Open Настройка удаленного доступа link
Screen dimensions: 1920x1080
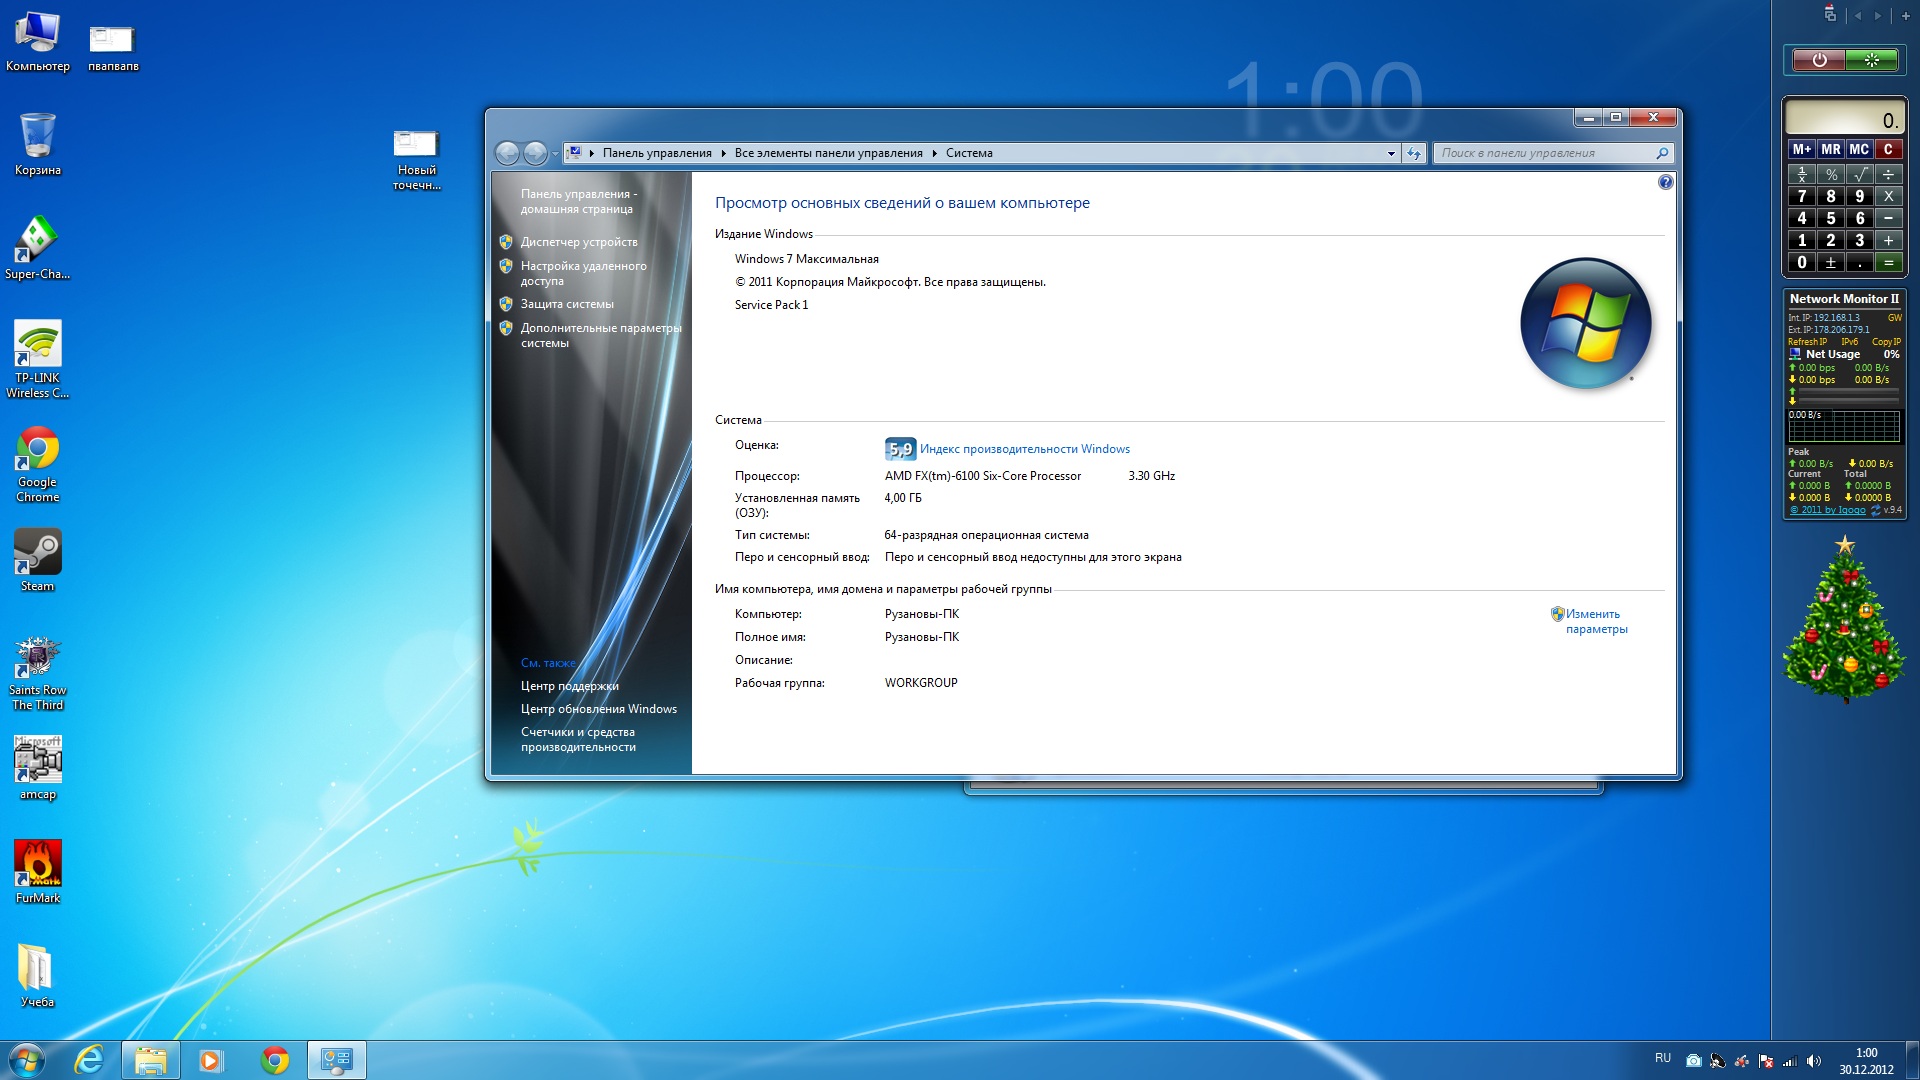click(583, 273)
